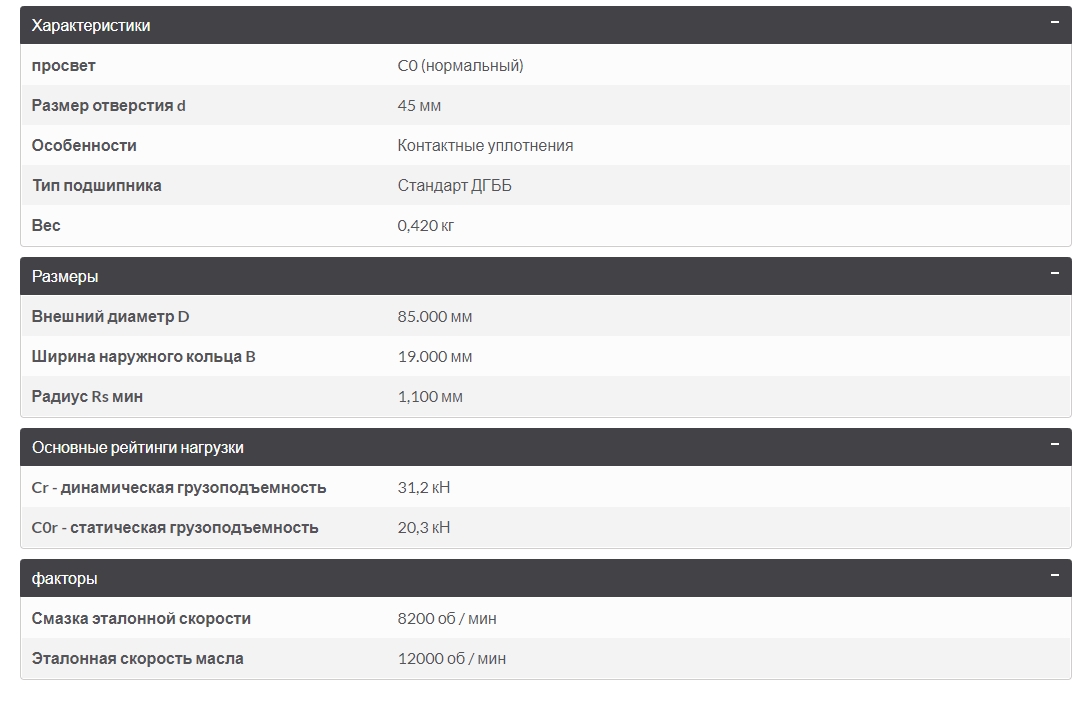The height and width of the screenshot is (710, 1077).
Task: Toggle the Характеристики panel header
Action: tap(546, 25)
